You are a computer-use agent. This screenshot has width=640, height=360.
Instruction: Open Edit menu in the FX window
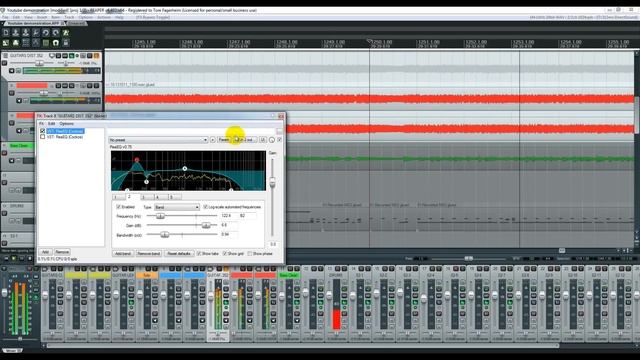51,123
